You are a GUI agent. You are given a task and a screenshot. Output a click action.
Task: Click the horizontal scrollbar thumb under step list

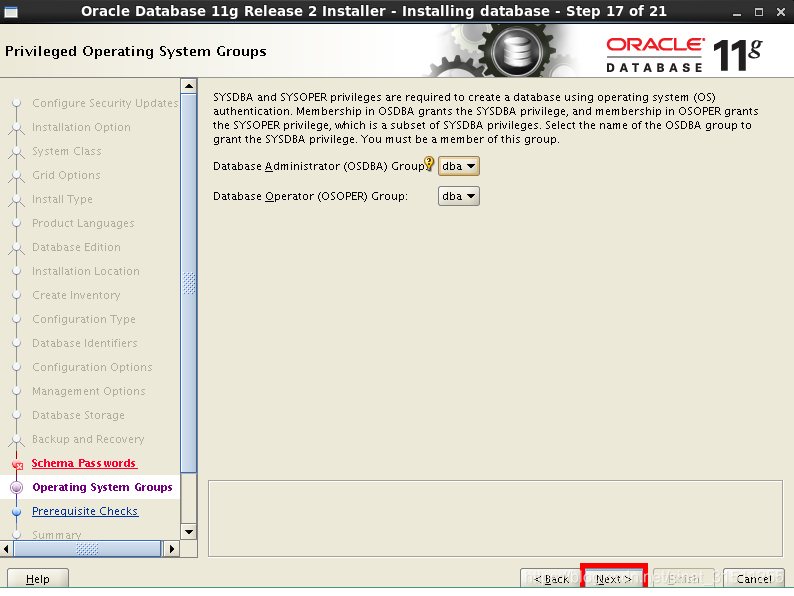point(87,548)
